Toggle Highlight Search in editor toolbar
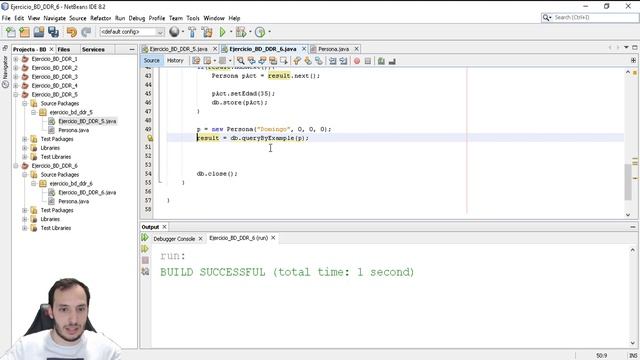Screen dimensions: 640x360 click(x=273, y=61)
